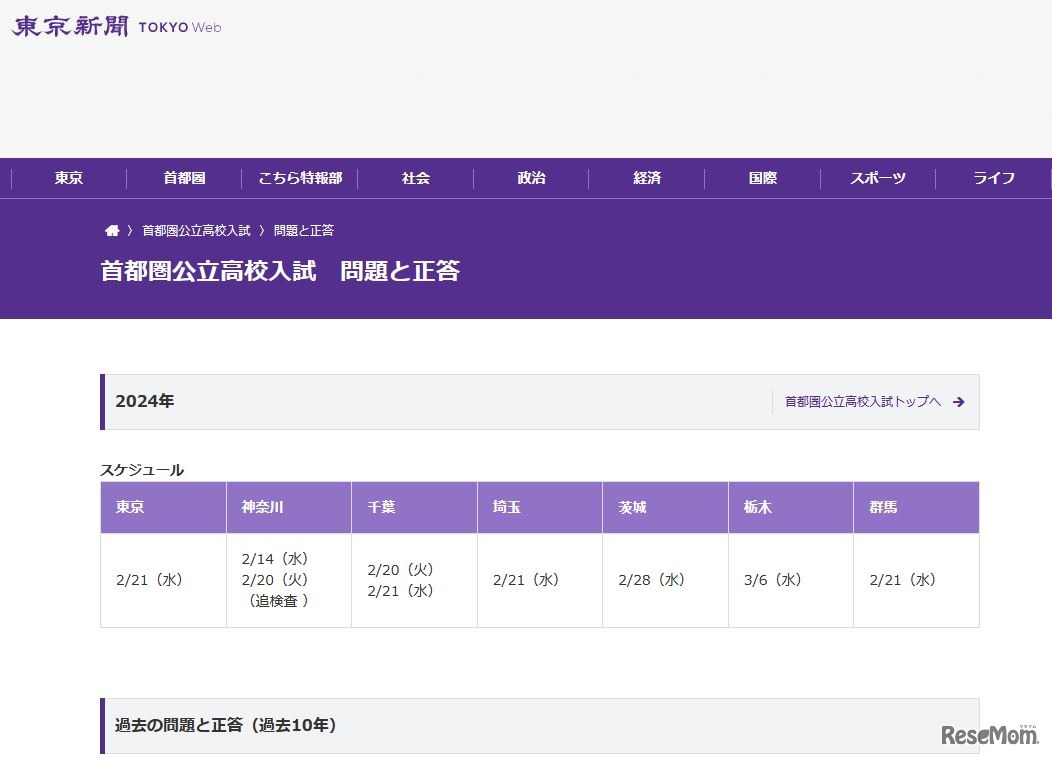
Task: Click the 栃木 schedule table header
Action: 791,507
